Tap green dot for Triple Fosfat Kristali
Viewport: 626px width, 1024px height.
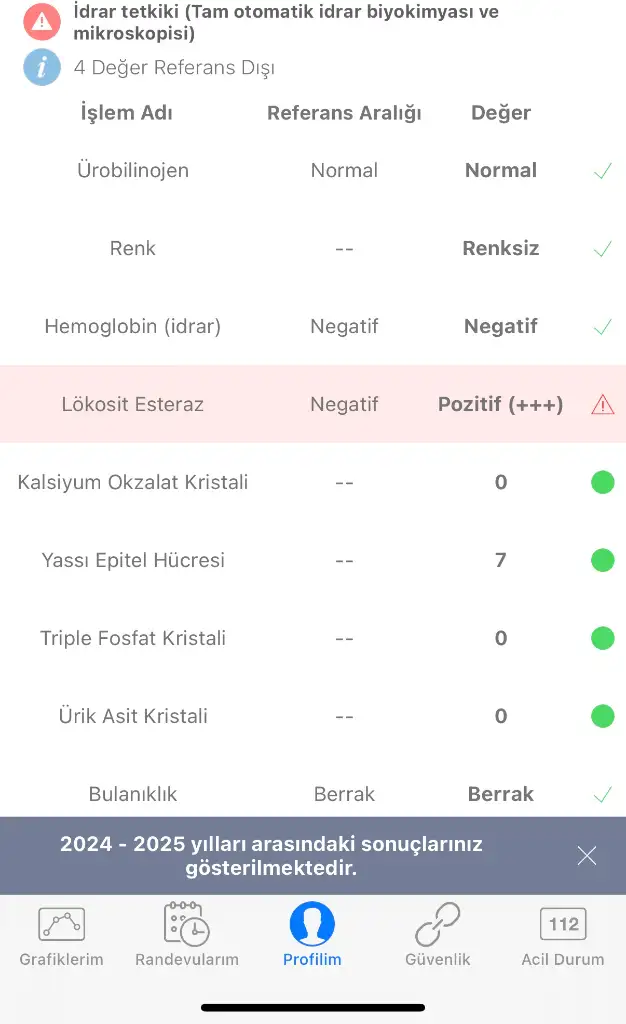(602, 638)
